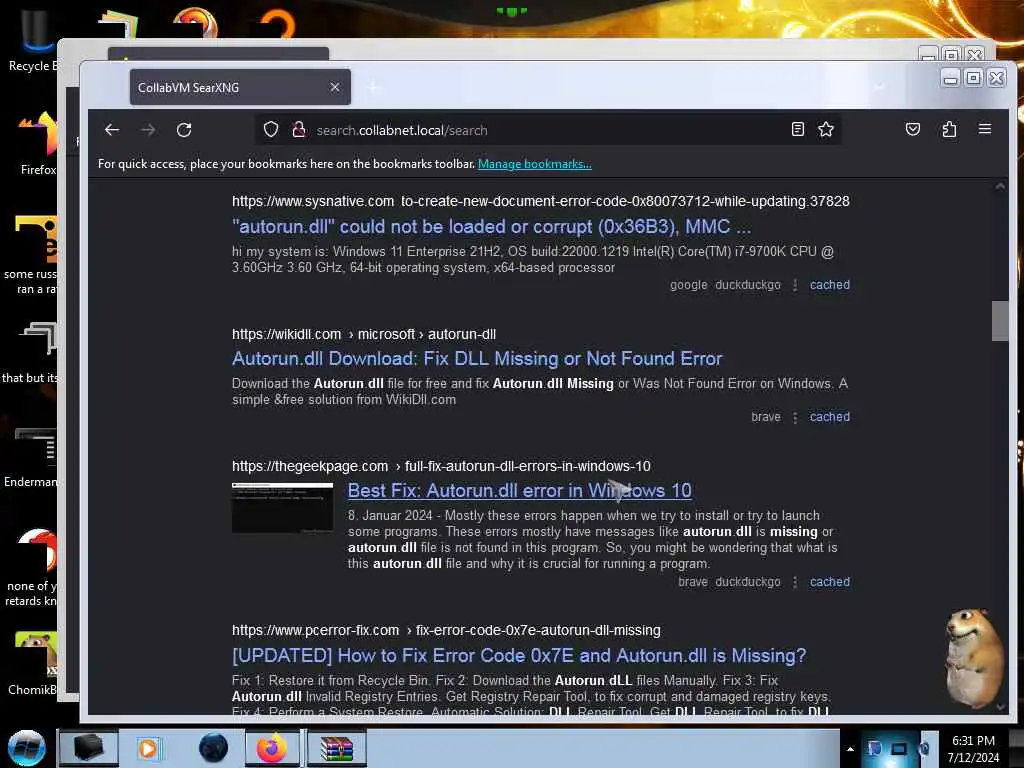The height and width of the screenshot is (768, 1024).
Task: Open cached version of wikidll result
Action: (x=829, y=417)
